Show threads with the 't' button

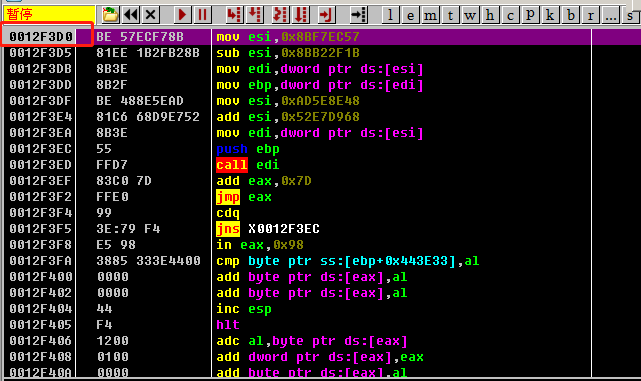click(x=450, y=15)
